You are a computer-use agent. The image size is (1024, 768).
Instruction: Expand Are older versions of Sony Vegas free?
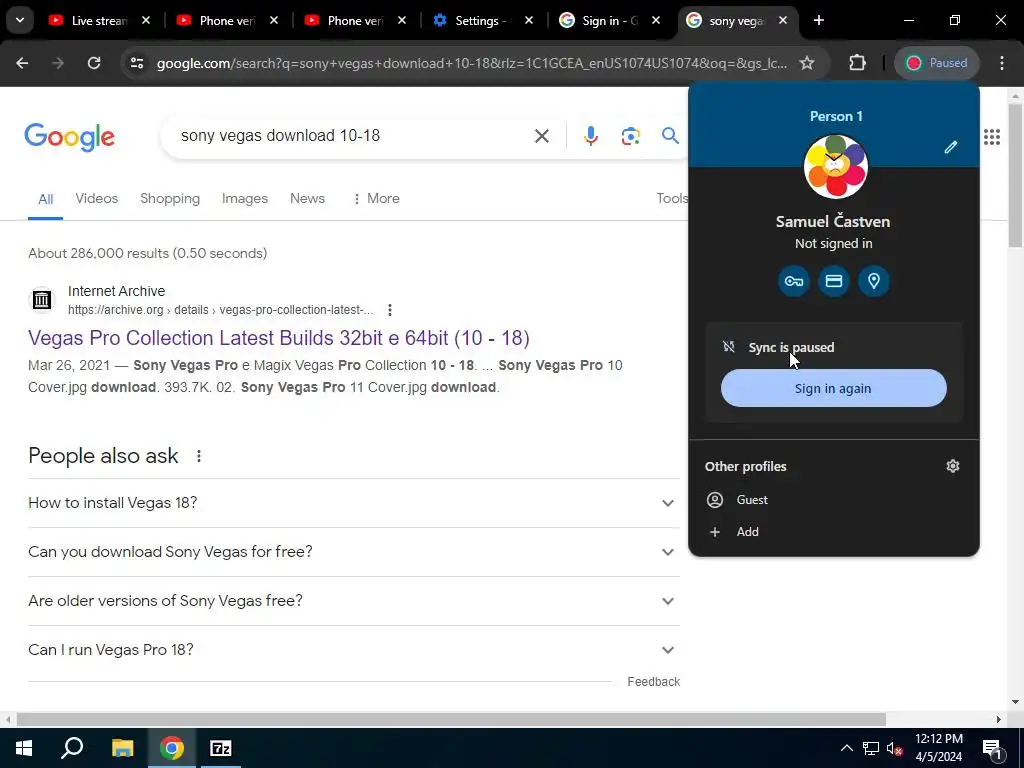[353, 601]
